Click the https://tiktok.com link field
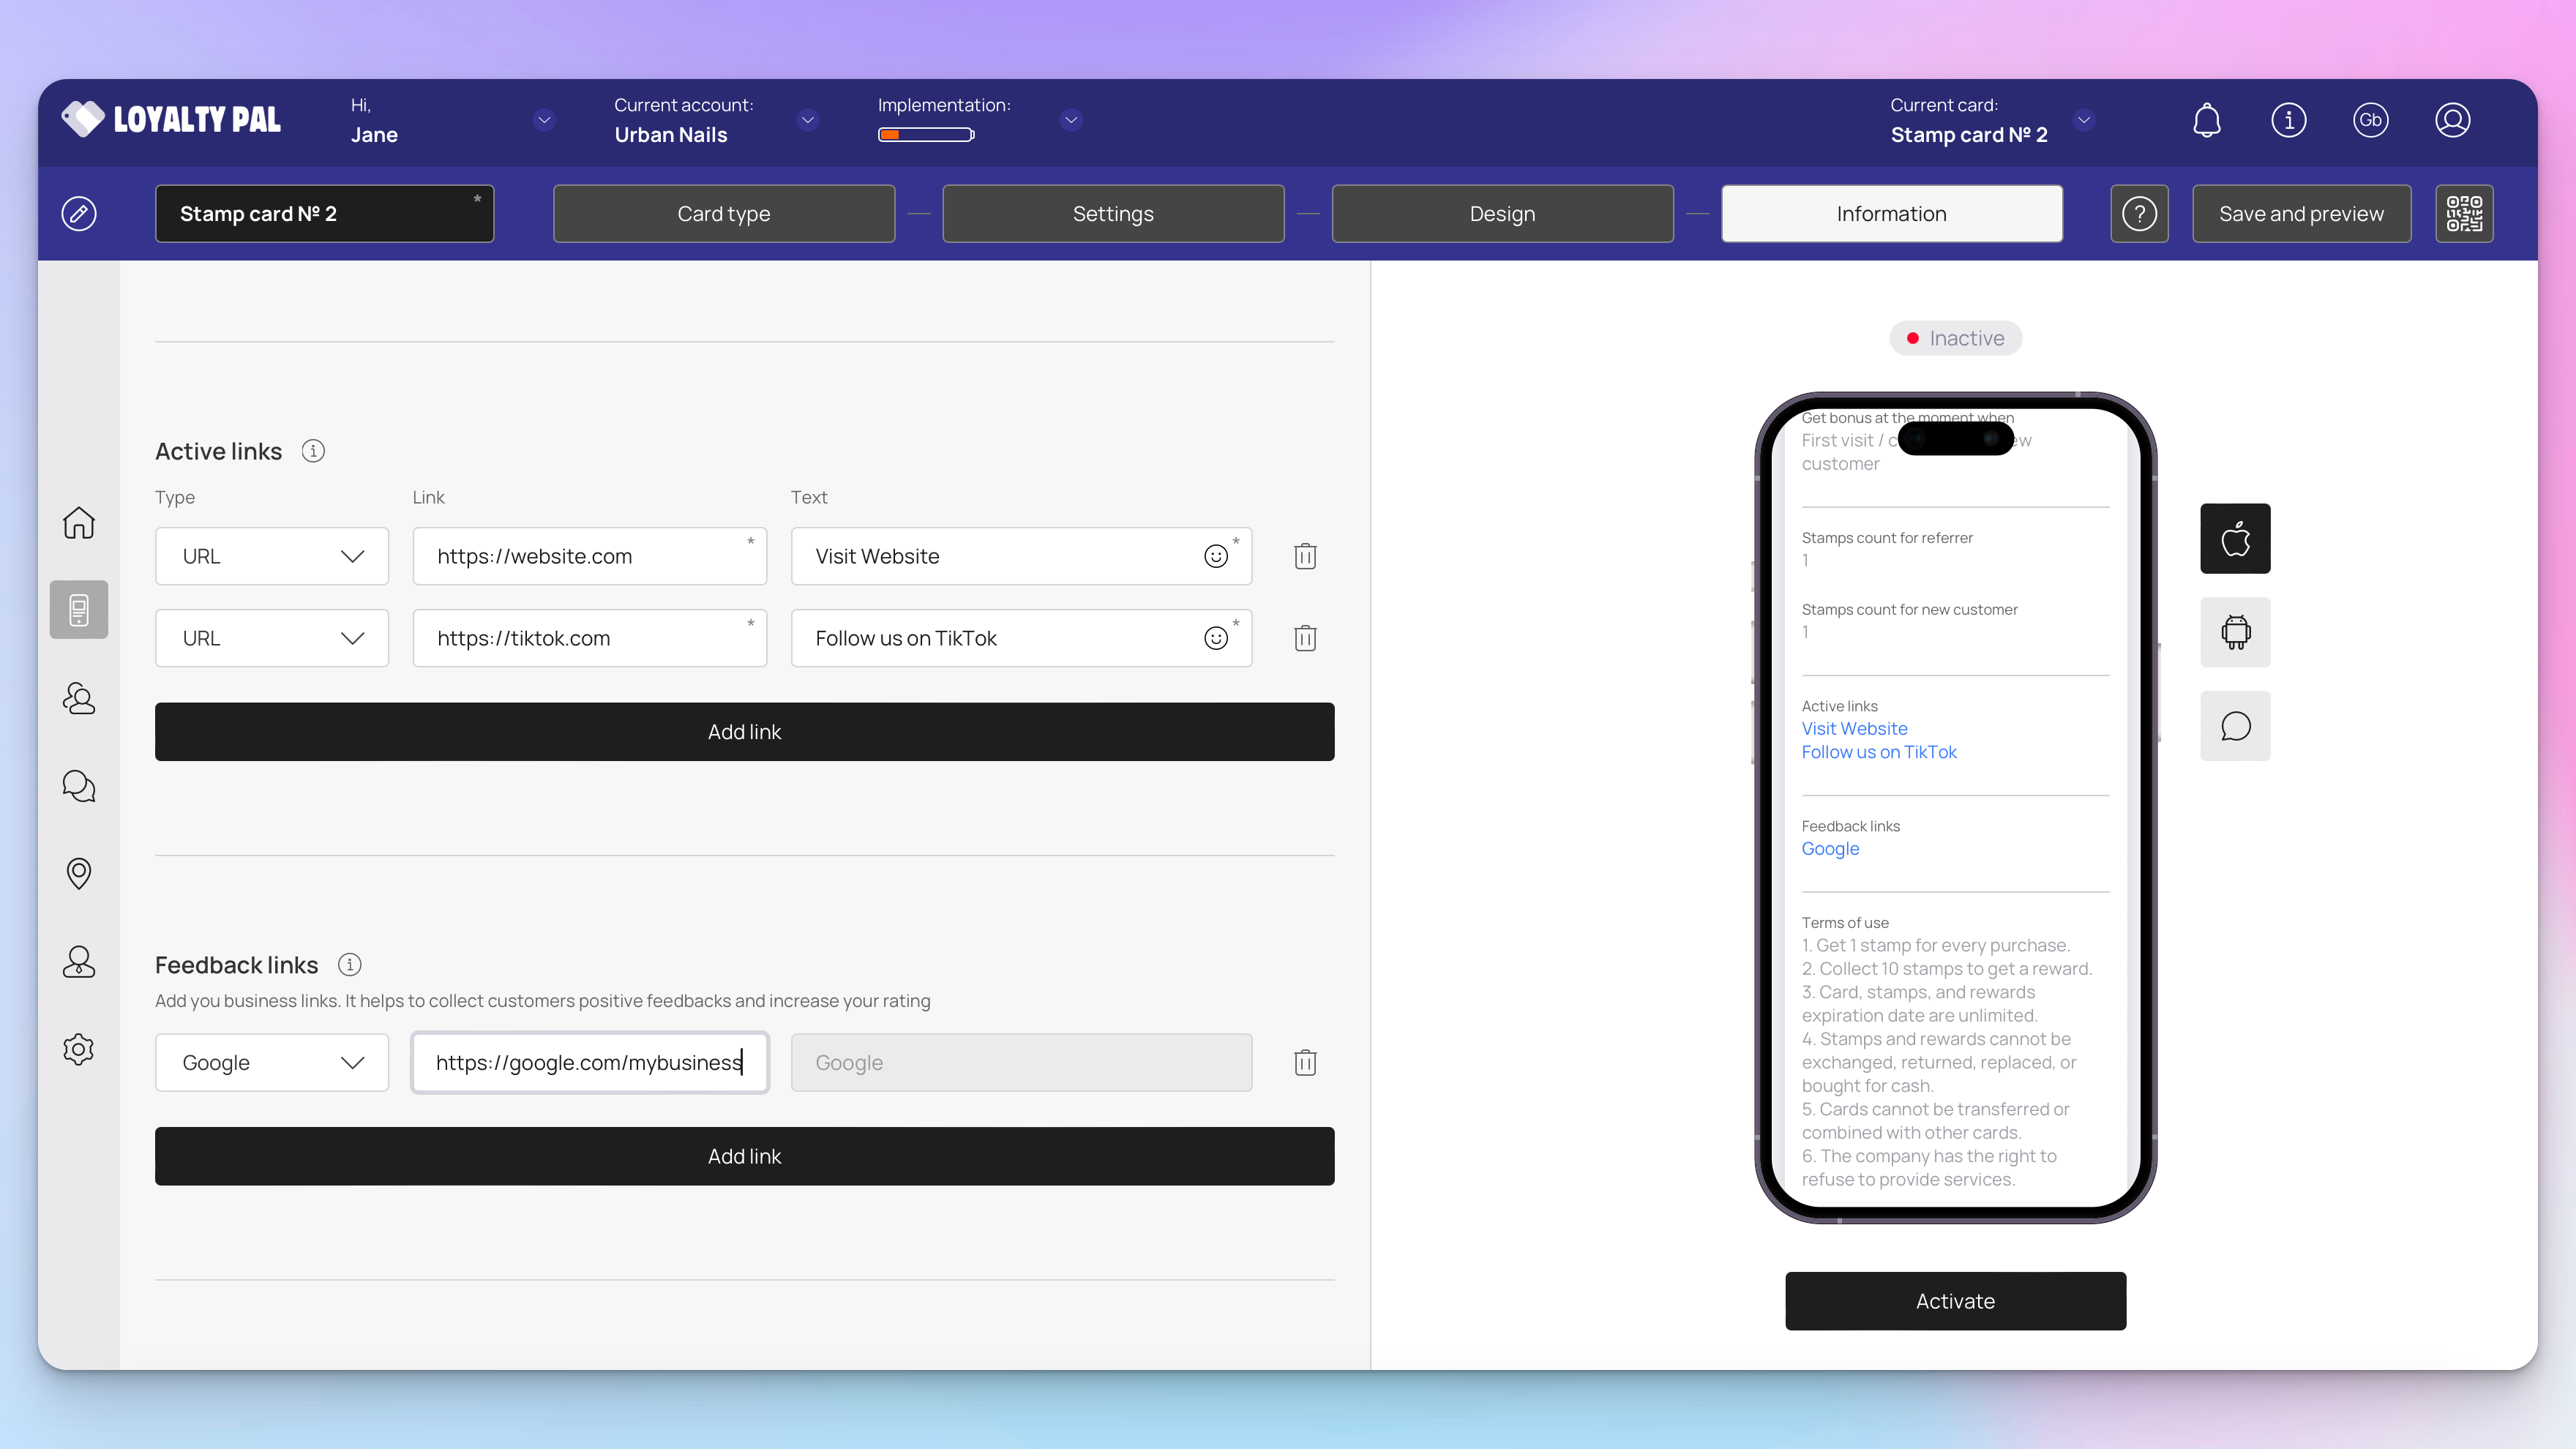The height and width of the screenshot is (1449, 2576). coord(589,638)
